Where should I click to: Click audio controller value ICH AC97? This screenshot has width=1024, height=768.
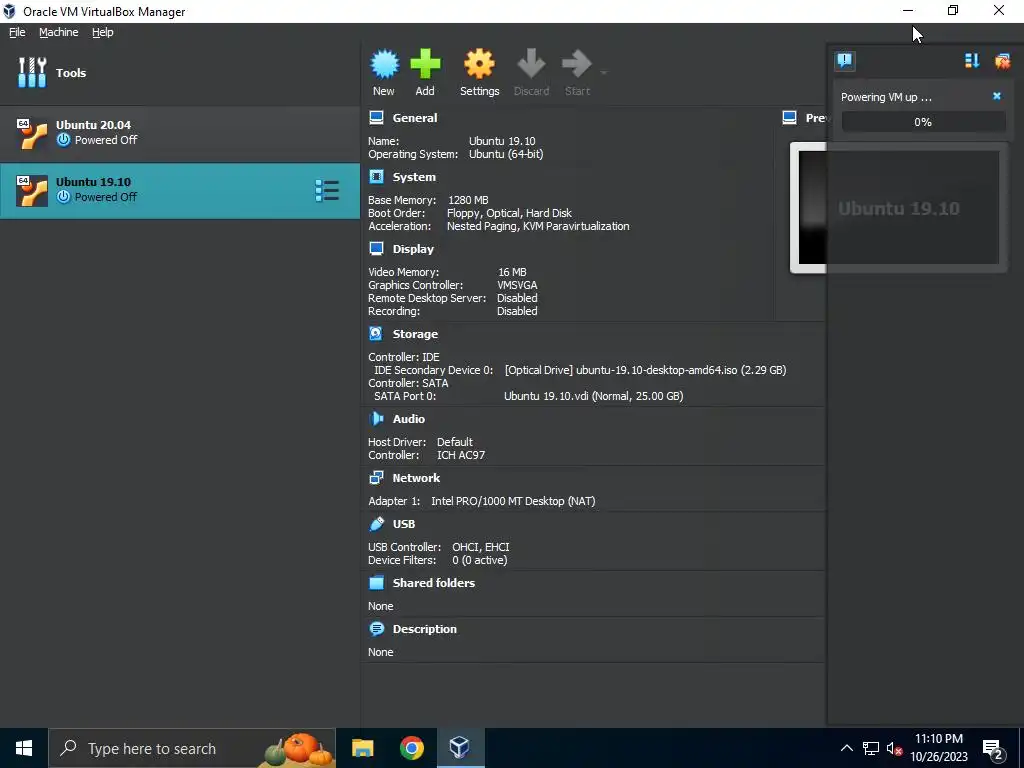pyautogui.click(x=460, y=455)
